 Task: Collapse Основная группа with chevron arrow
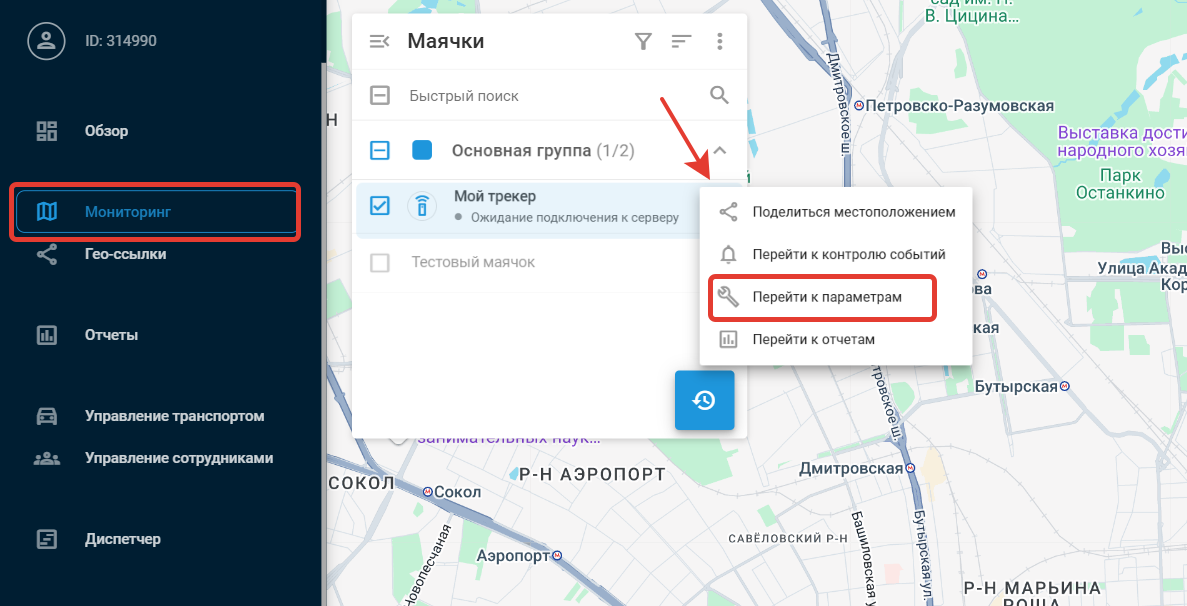tap(719, 151)
